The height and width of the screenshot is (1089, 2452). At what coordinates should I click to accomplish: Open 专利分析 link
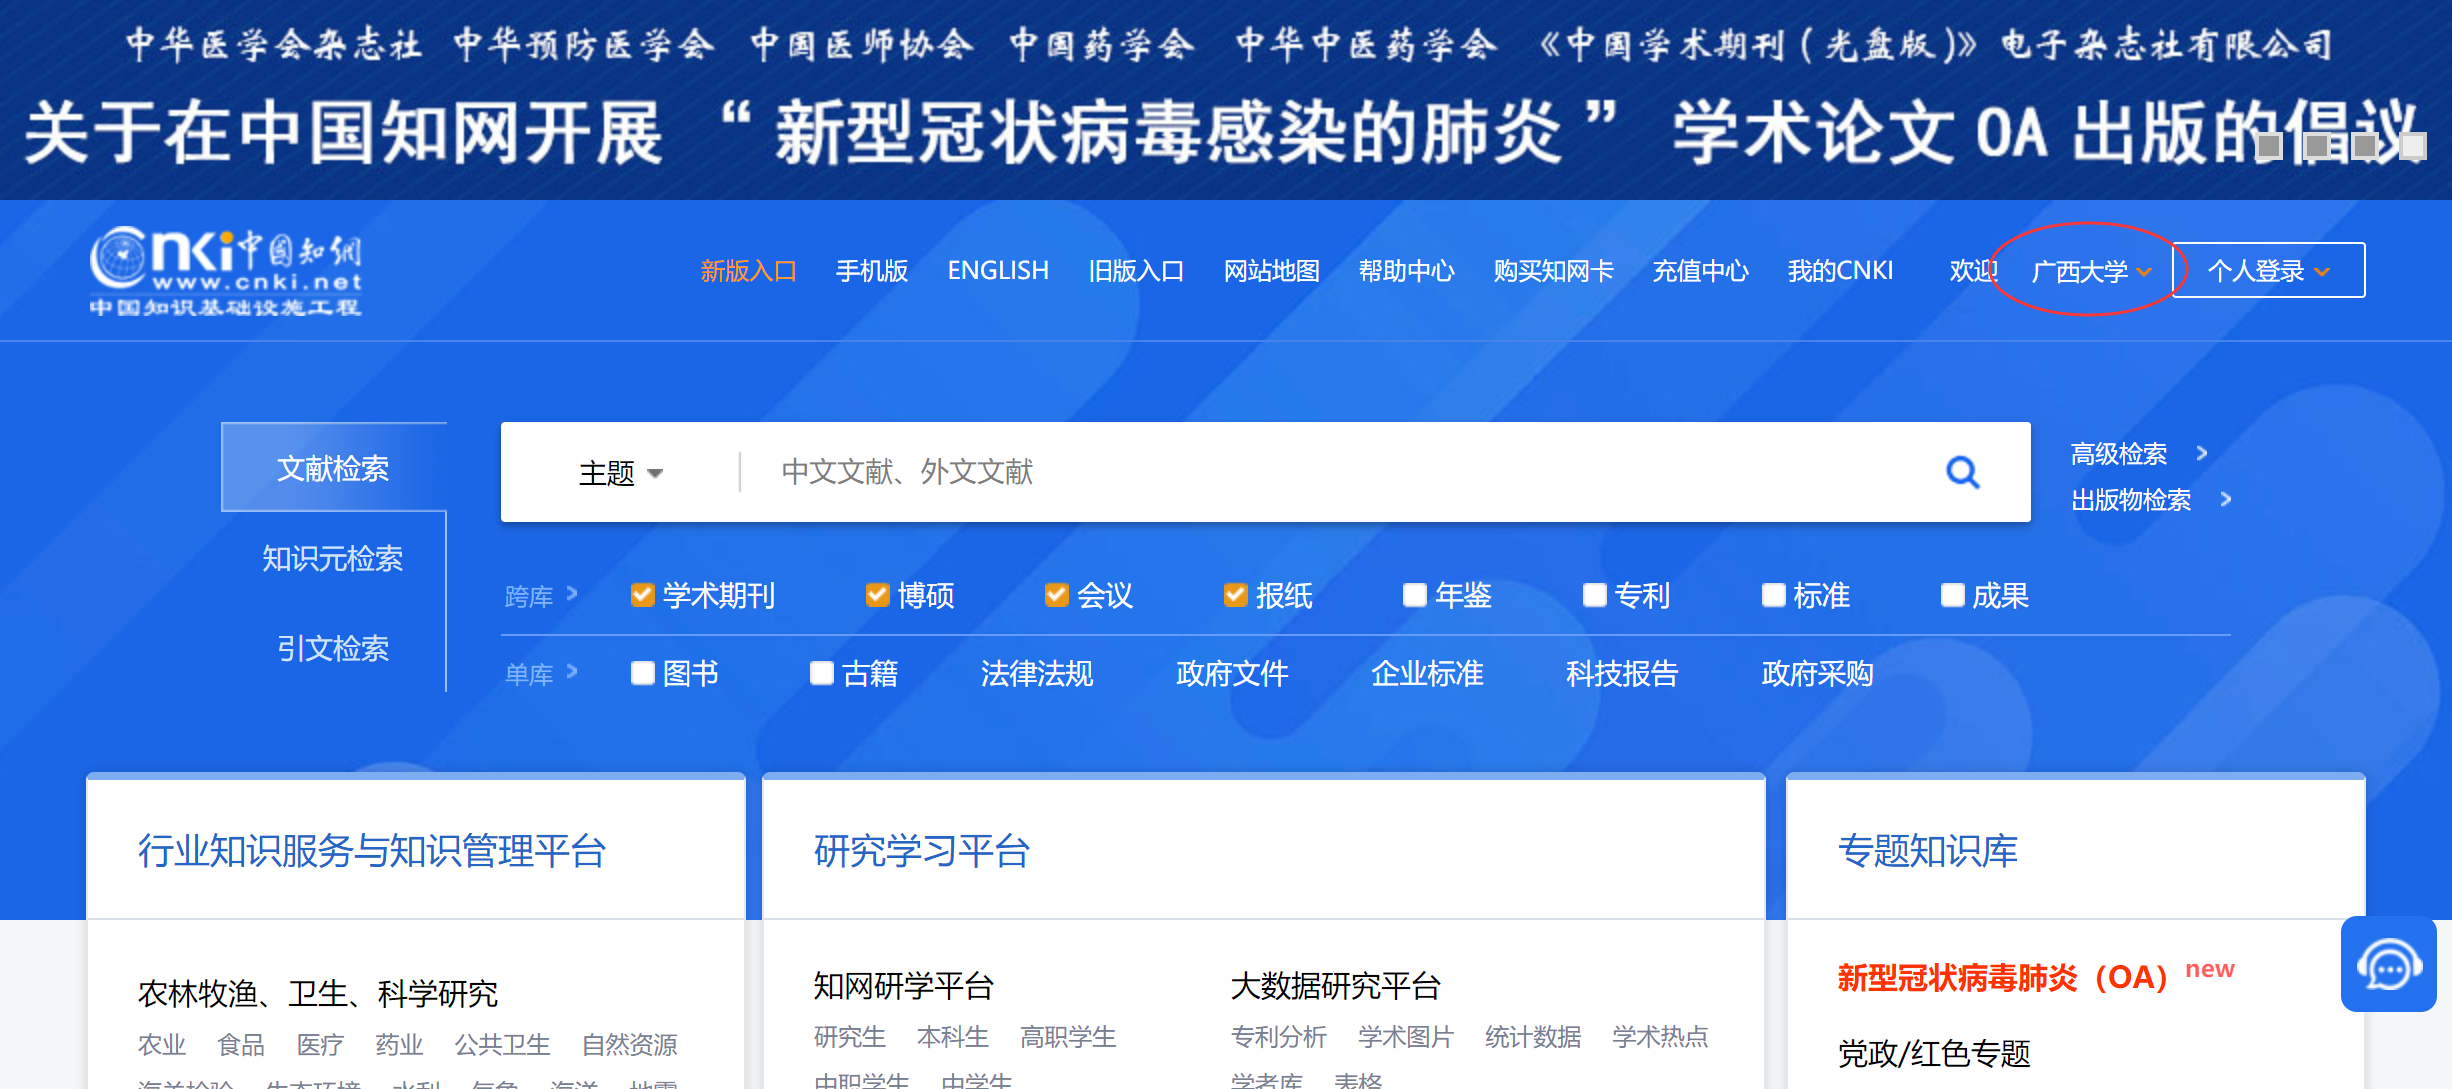pos(1279,1037)
